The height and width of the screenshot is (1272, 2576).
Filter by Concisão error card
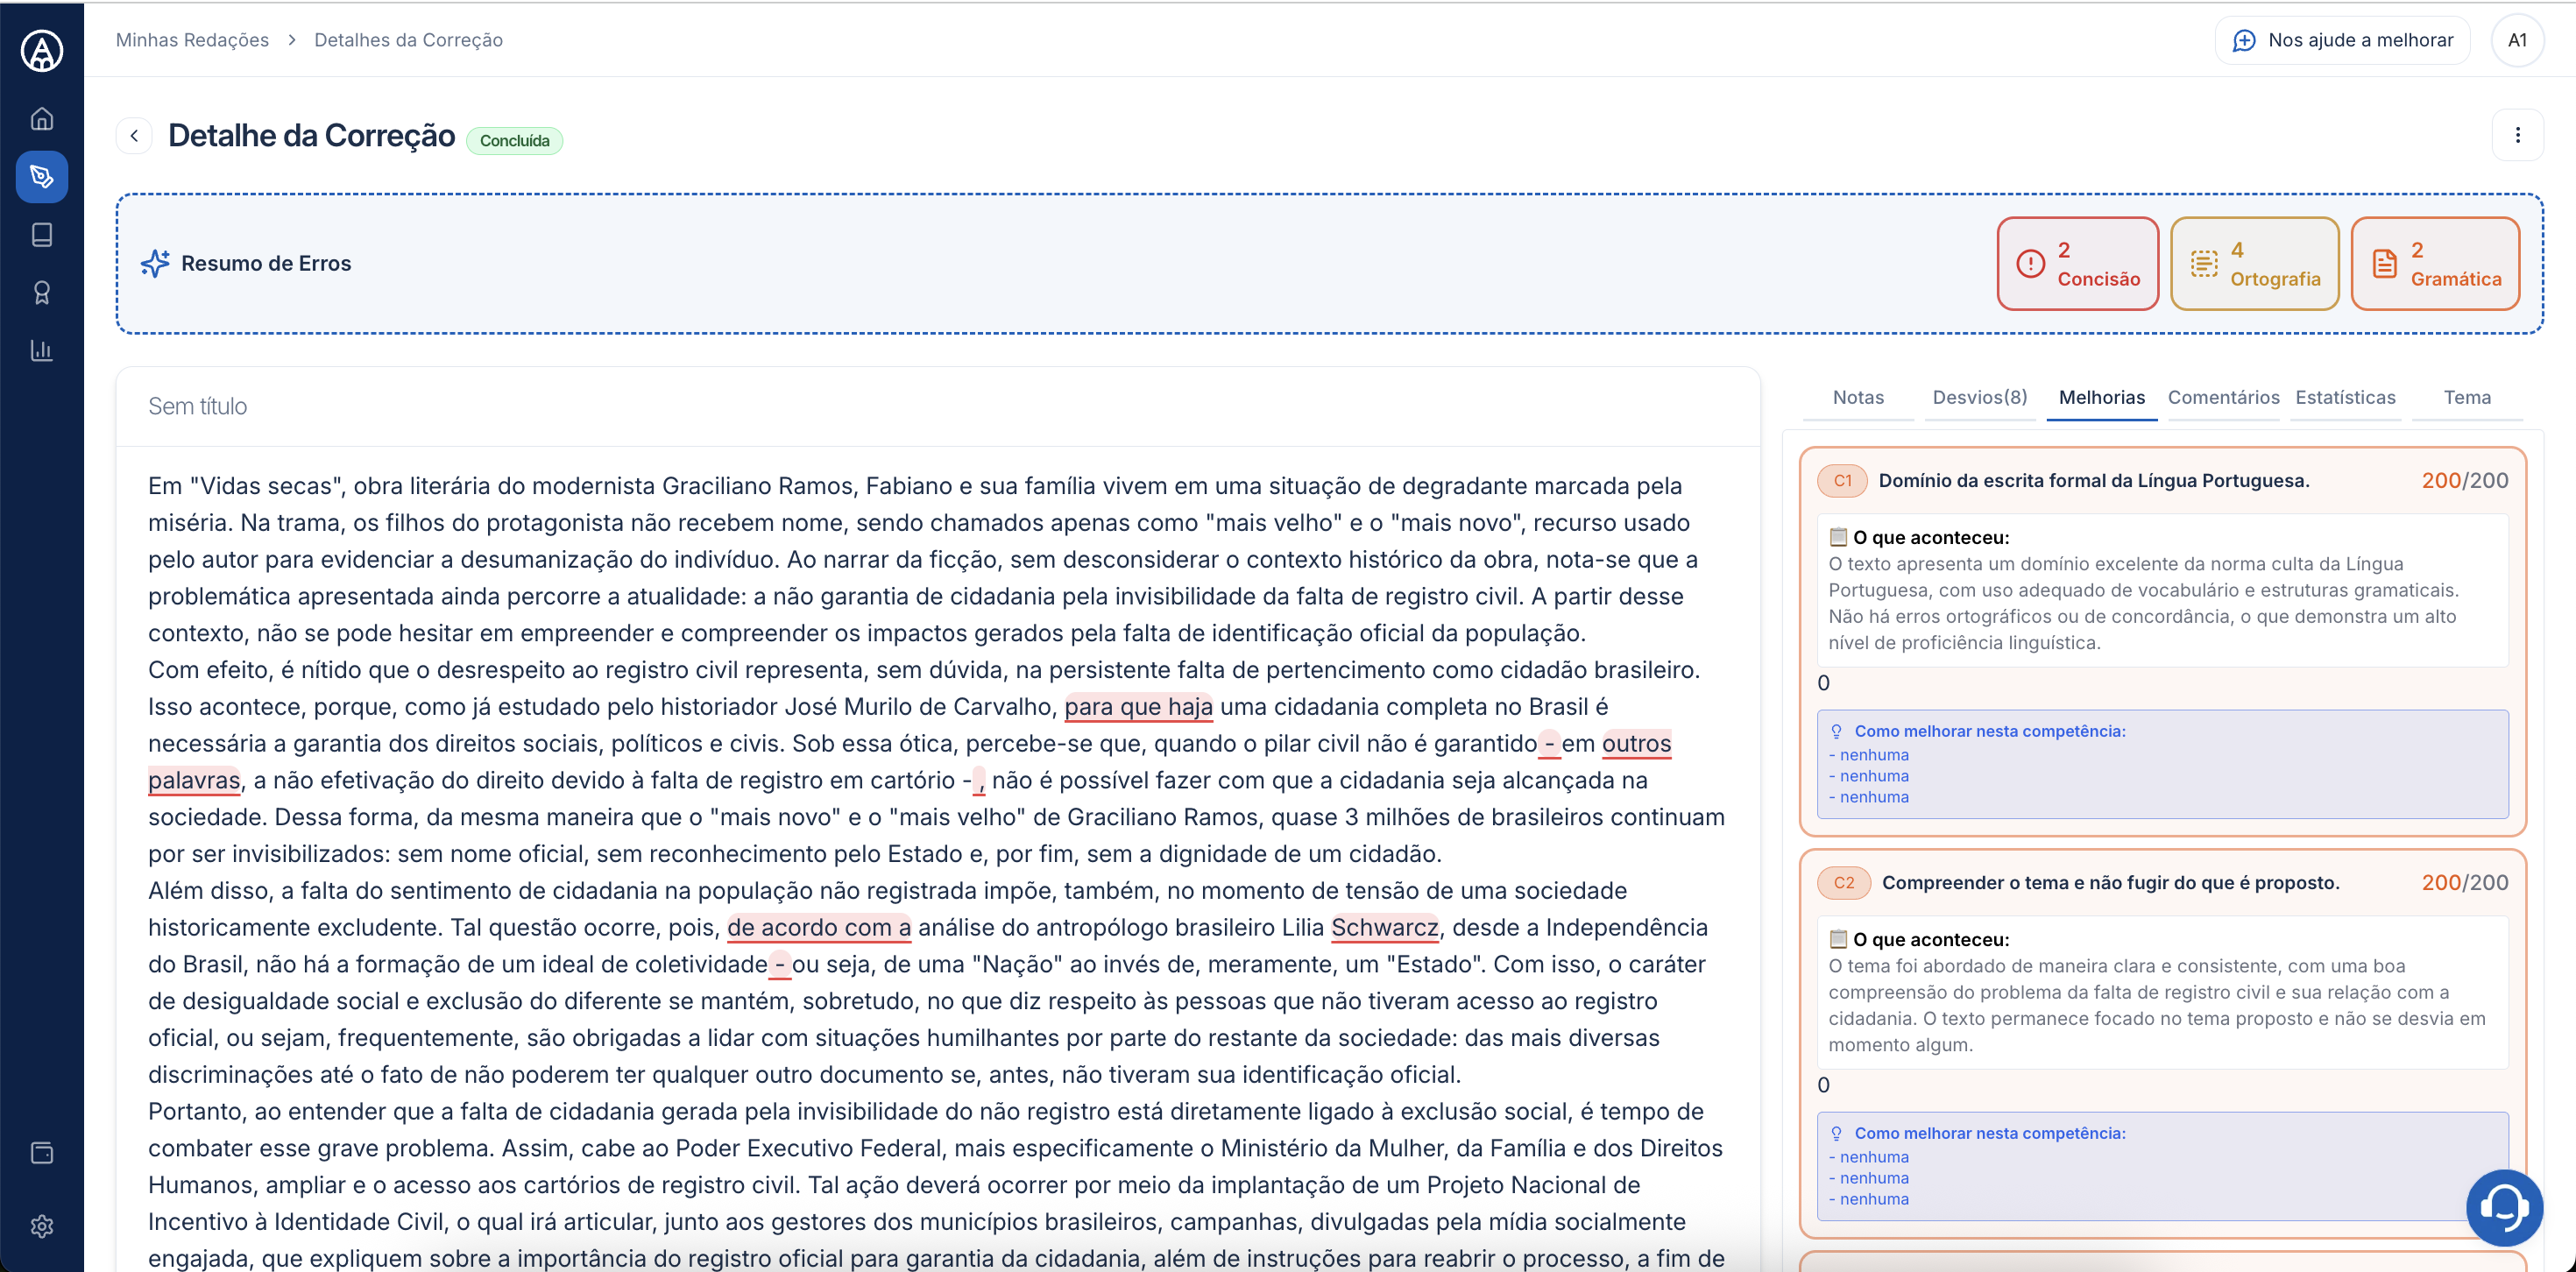2077,264
